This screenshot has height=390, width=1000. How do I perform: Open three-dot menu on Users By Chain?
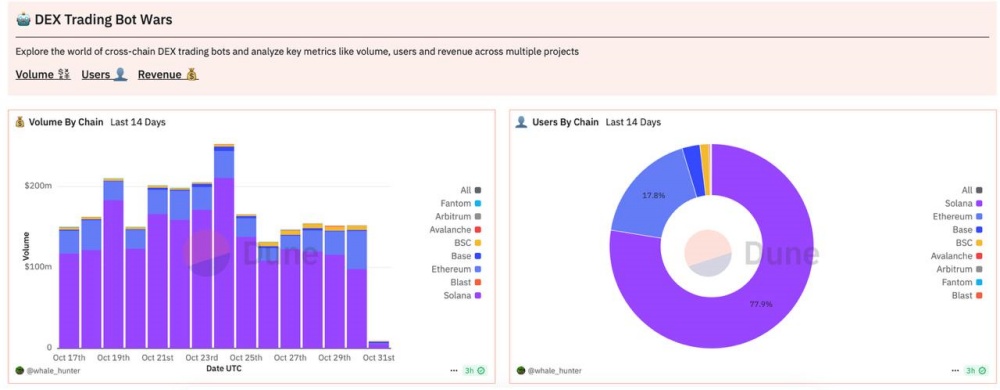coord(954,370)
